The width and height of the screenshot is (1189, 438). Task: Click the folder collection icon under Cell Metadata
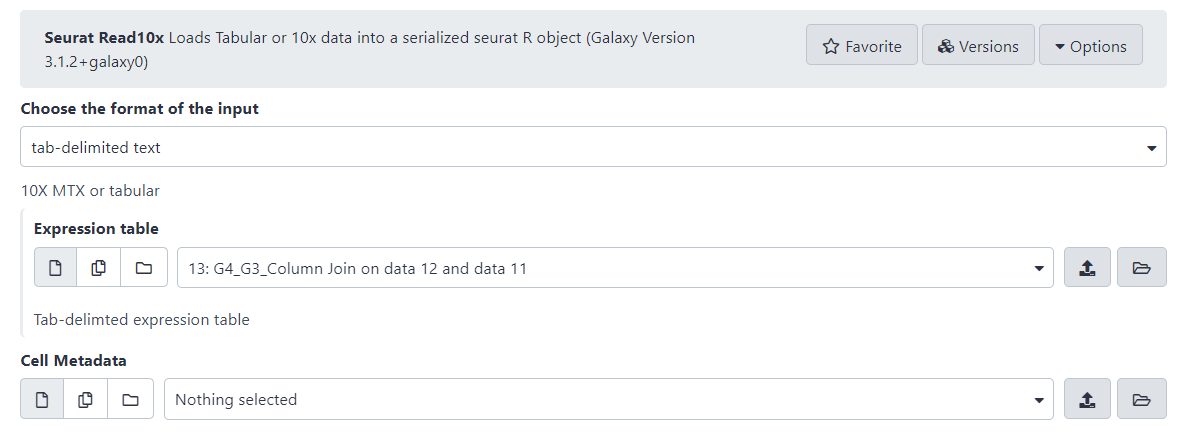pyautogui.click(x=131, y=399)
